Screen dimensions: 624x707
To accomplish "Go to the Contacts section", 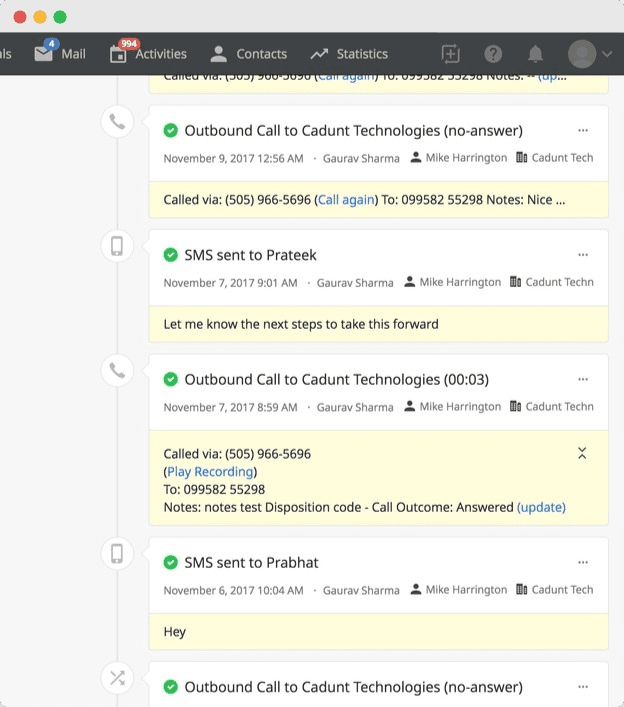I will click(248, 54).
